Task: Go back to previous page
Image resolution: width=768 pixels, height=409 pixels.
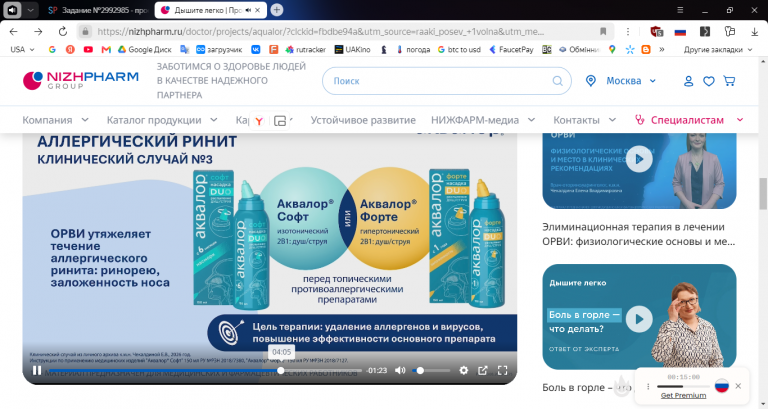Action: click(x=13, y=31)
